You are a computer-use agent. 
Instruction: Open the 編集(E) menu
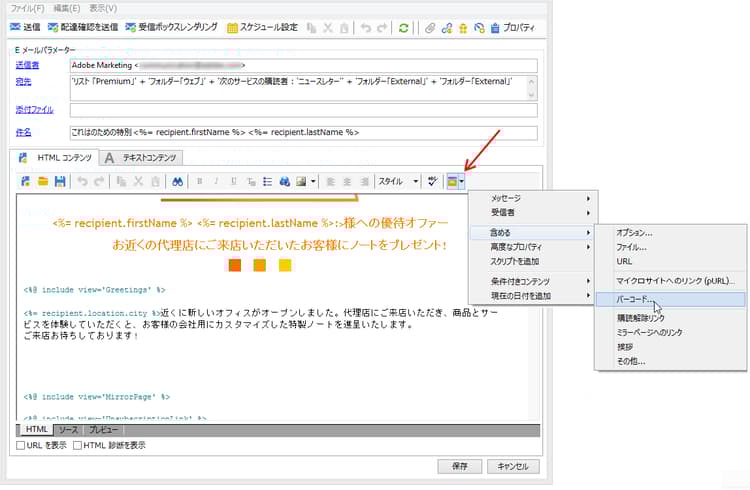click(x=66, y=8)
